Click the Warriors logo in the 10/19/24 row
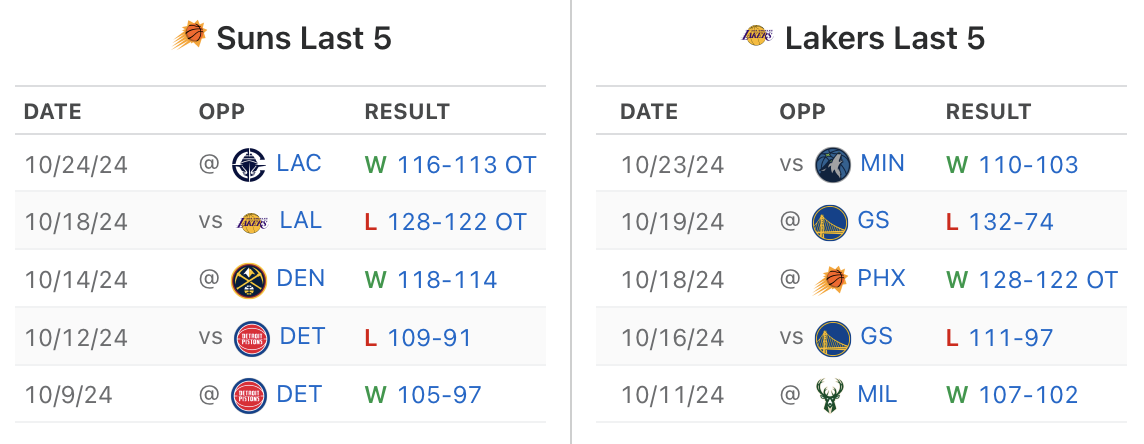1144x444 pixels. pyautogui.click(x=830, y=222)
